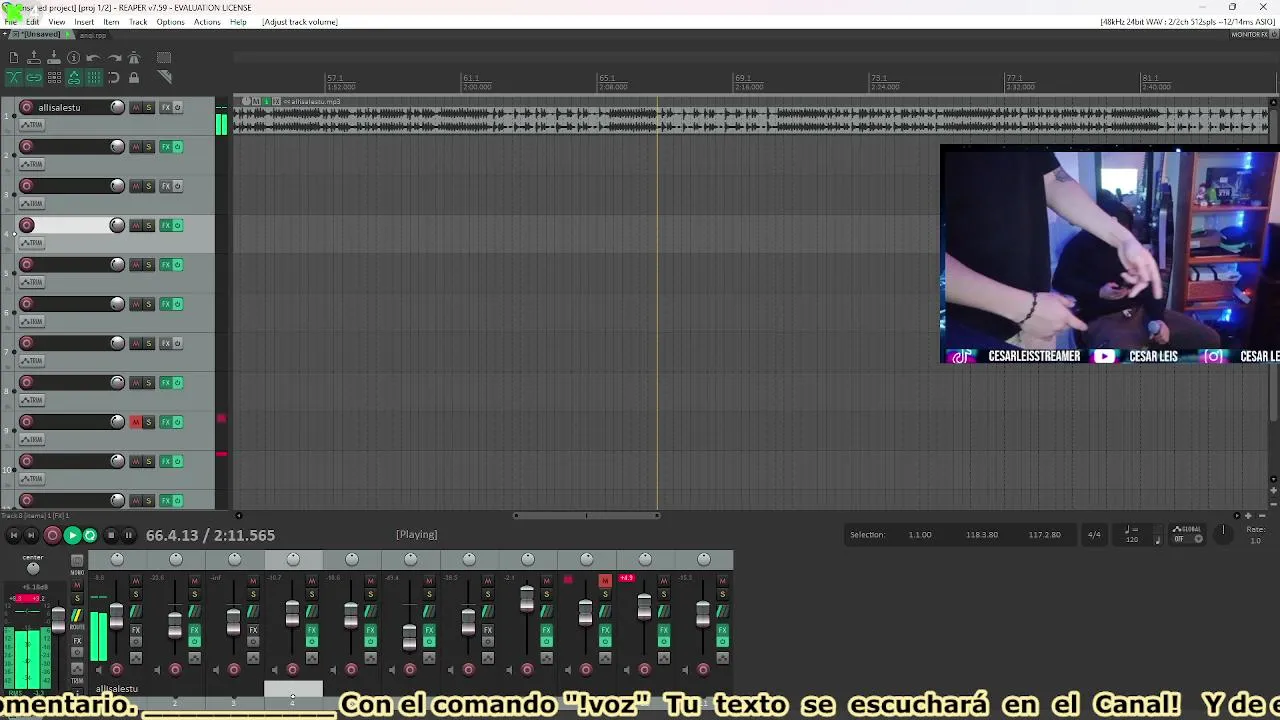This screenshot has width=1280, height=720.
Task: Arm record on allisalestu mixer strip
Action: 117,670
